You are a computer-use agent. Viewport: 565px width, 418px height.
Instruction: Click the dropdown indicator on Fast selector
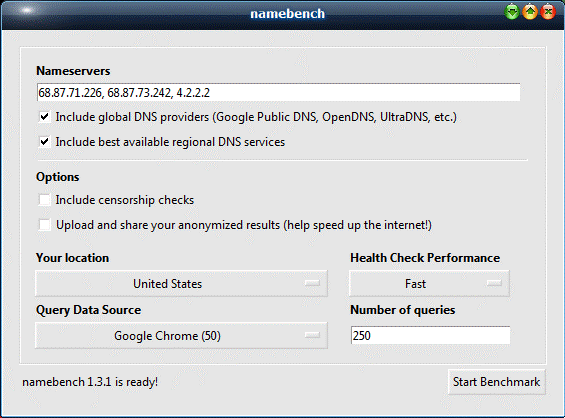494,283
